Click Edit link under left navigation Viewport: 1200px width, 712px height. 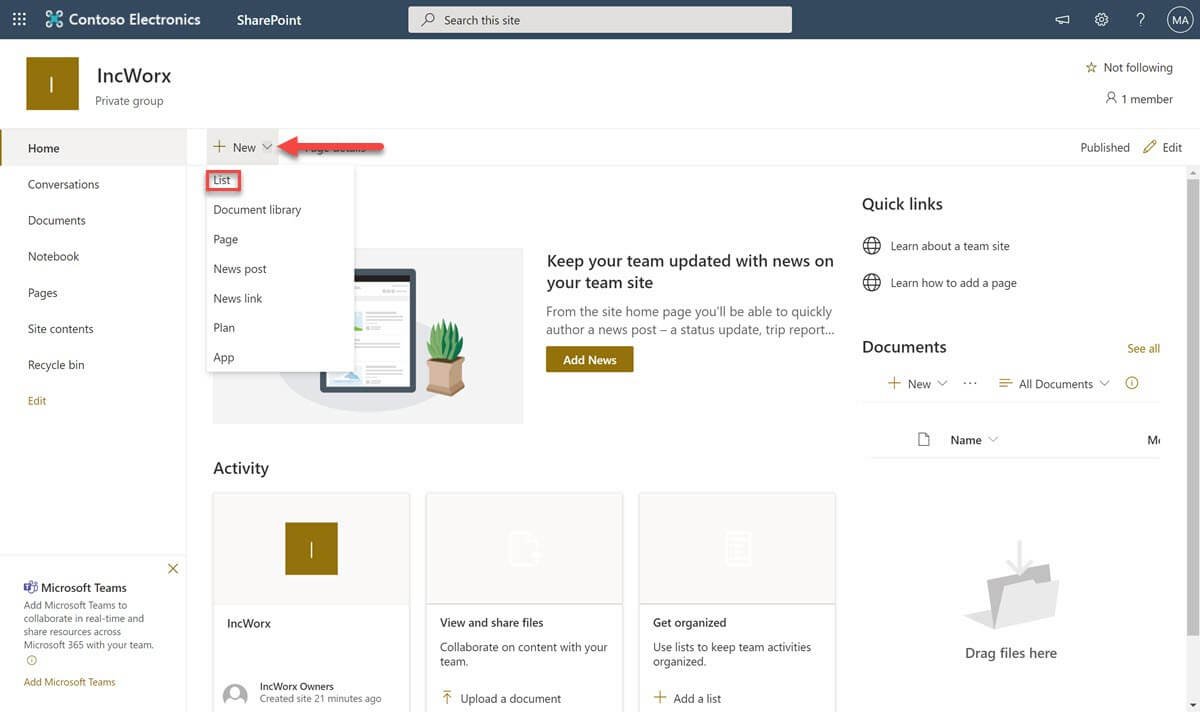click(37, 401)
